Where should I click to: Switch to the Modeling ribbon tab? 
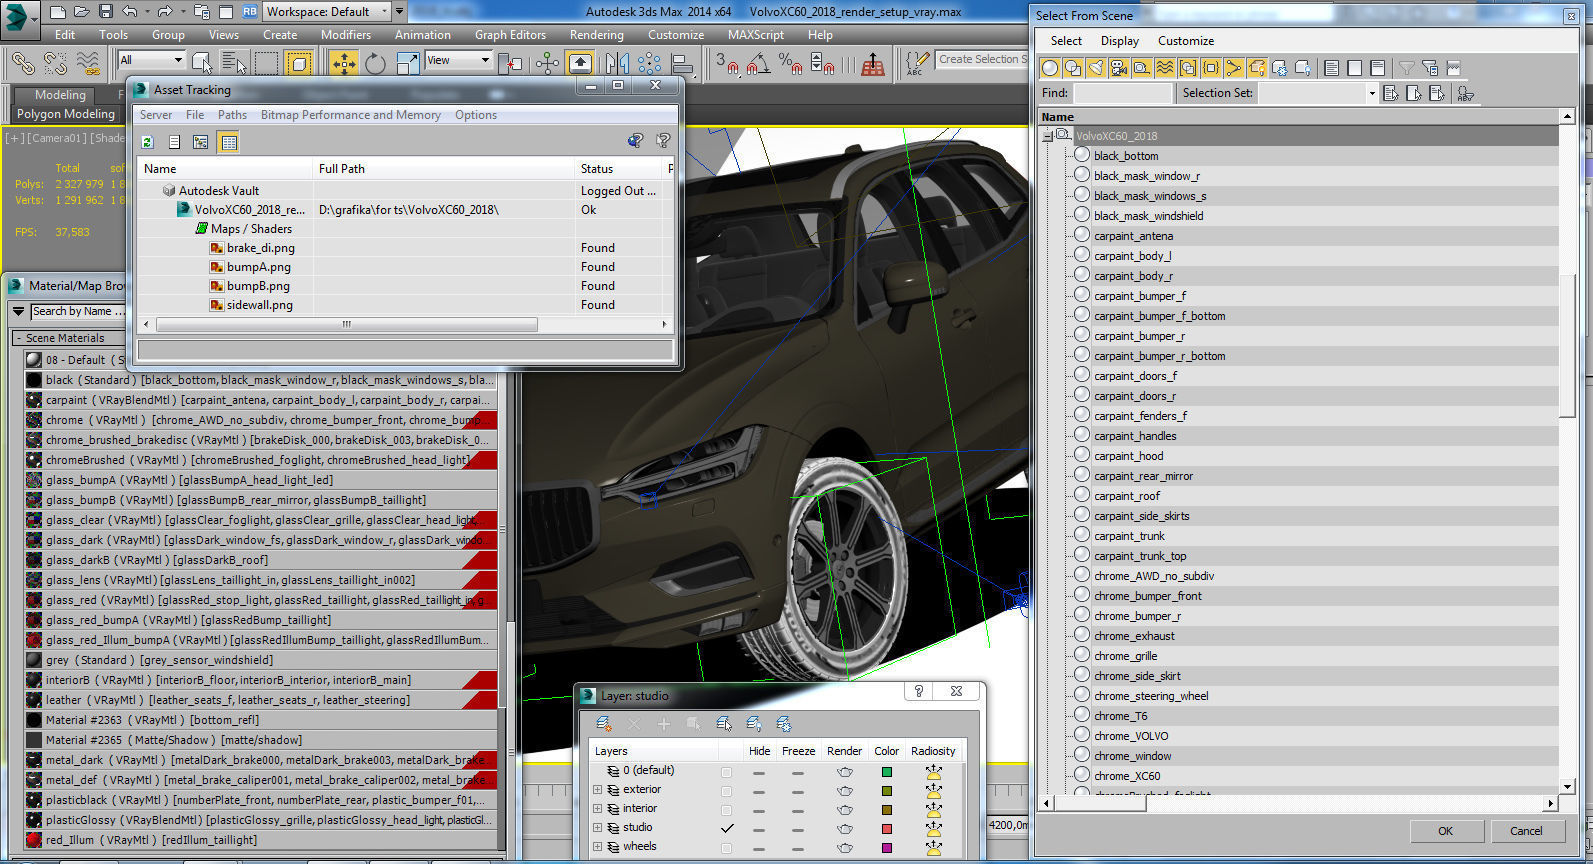(60, 95)
